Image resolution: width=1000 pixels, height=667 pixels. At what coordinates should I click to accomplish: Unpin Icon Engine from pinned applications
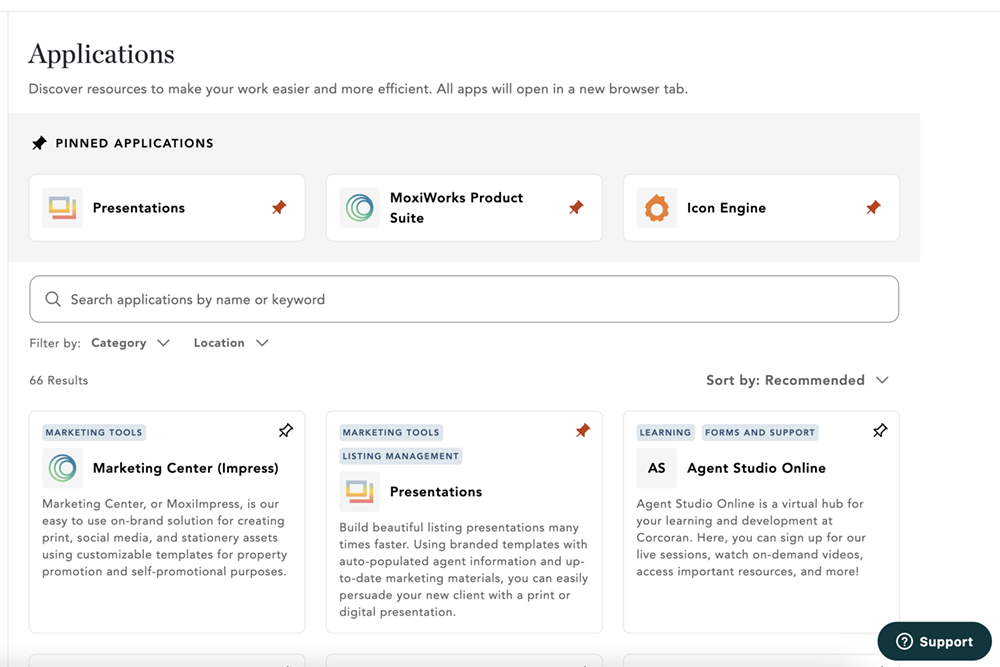click(873, 207)
